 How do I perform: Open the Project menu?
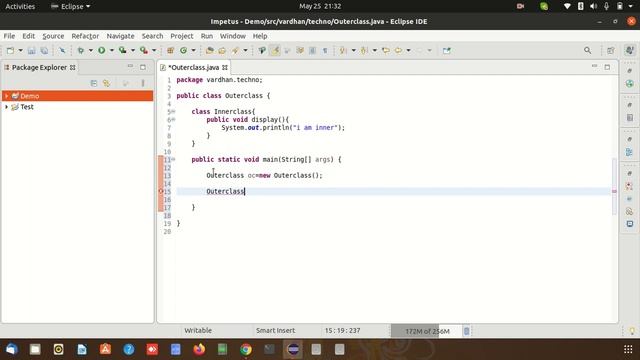tap(182, 36)
